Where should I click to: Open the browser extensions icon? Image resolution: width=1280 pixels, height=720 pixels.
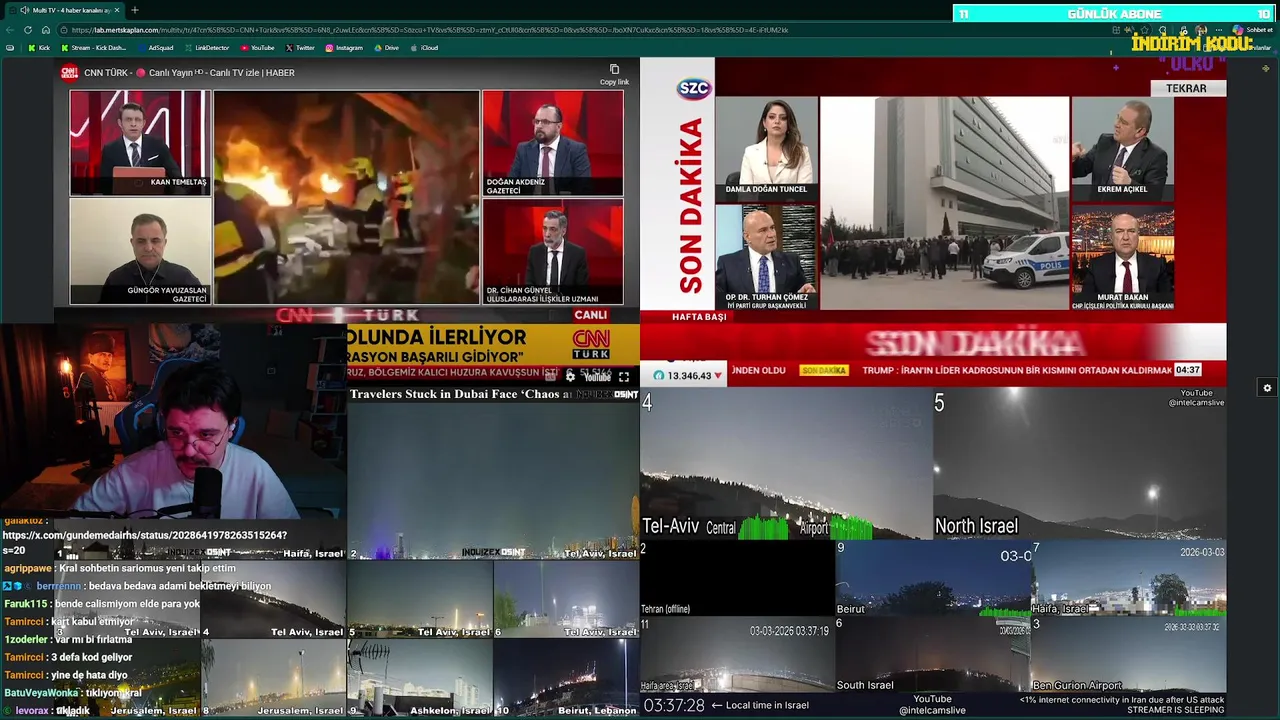1163,30
